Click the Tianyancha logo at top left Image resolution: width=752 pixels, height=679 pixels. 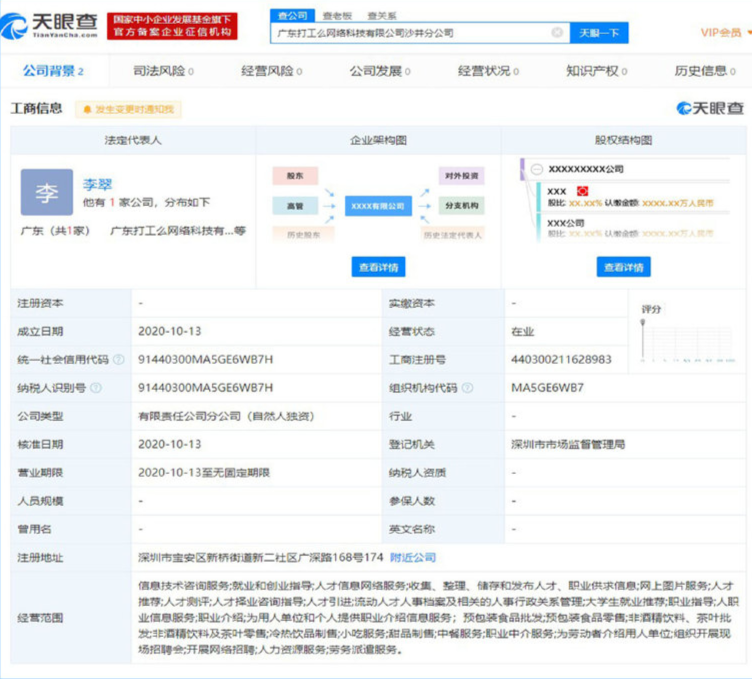pyautogui.click(x=49, y=25)
